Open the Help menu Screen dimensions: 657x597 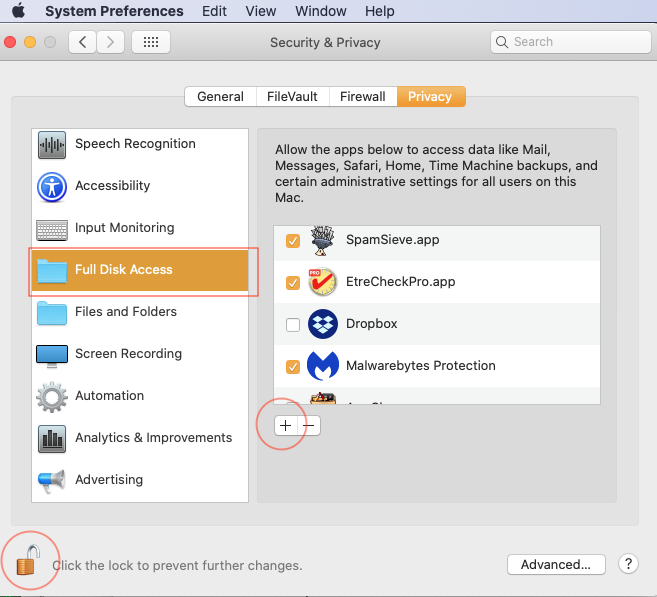pyautogui.click(x=380, y=11)
